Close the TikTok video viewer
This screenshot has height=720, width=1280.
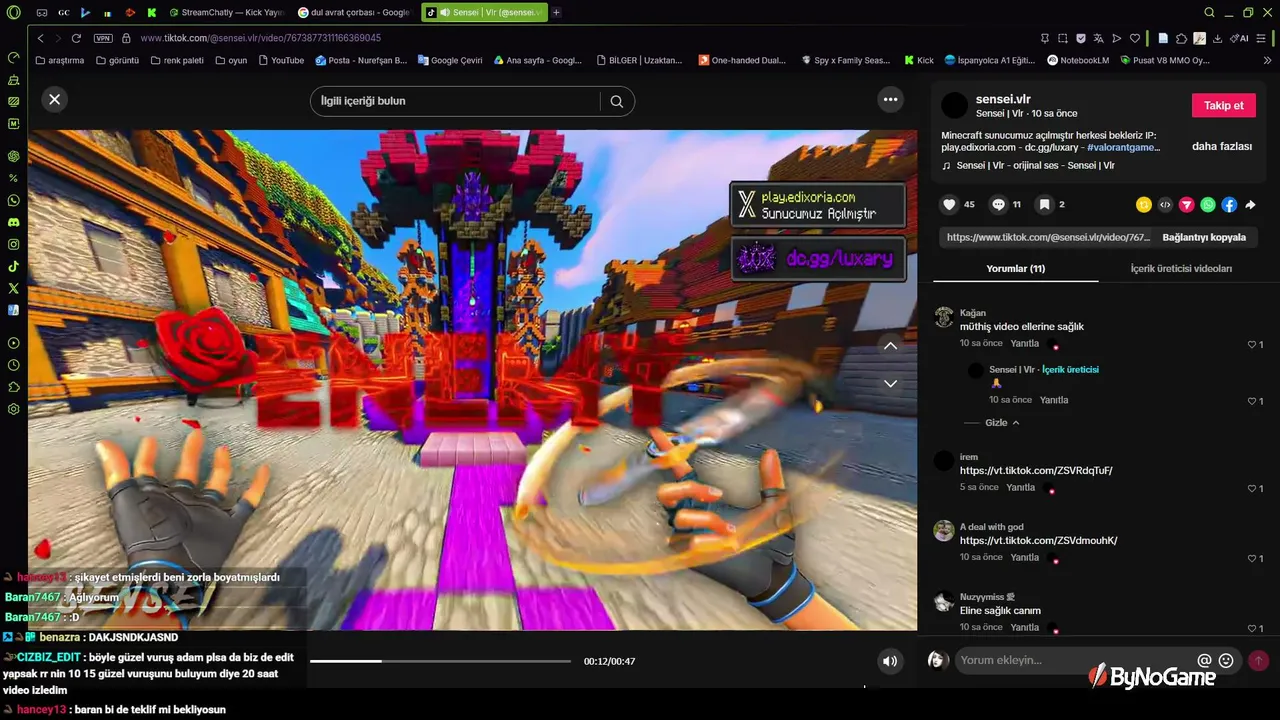(x=55, y=99)
